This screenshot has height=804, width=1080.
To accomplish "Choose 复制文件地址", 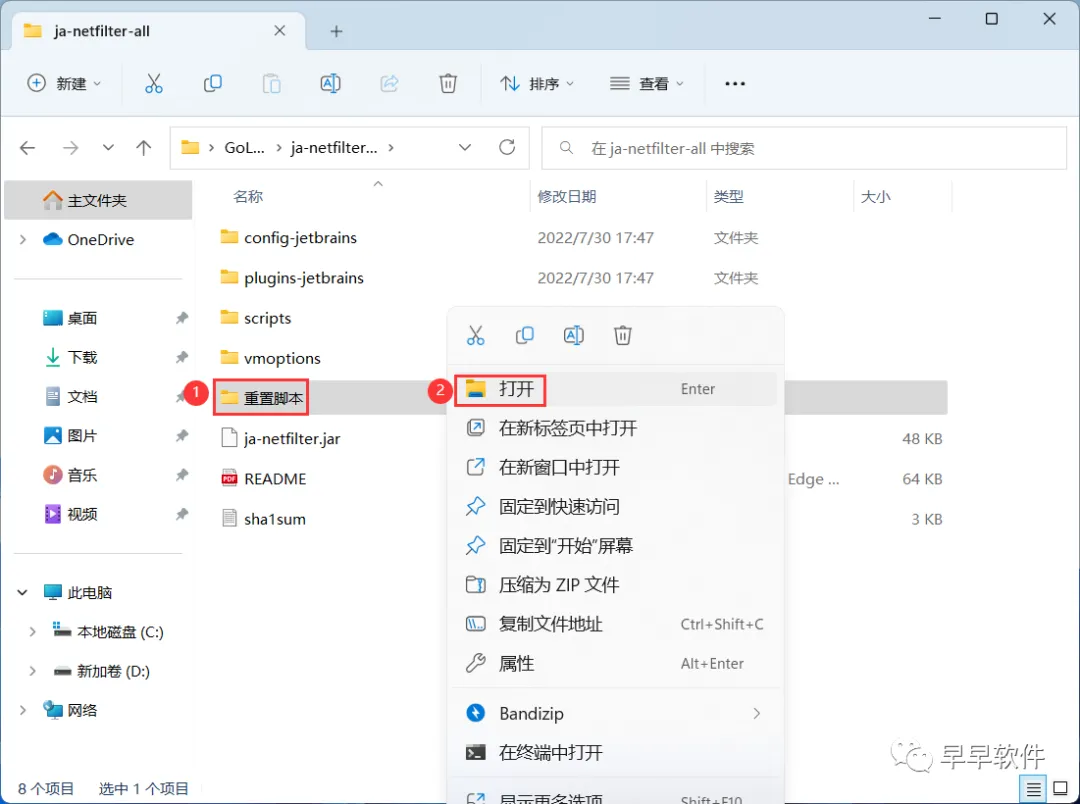I will pos(616,624).
